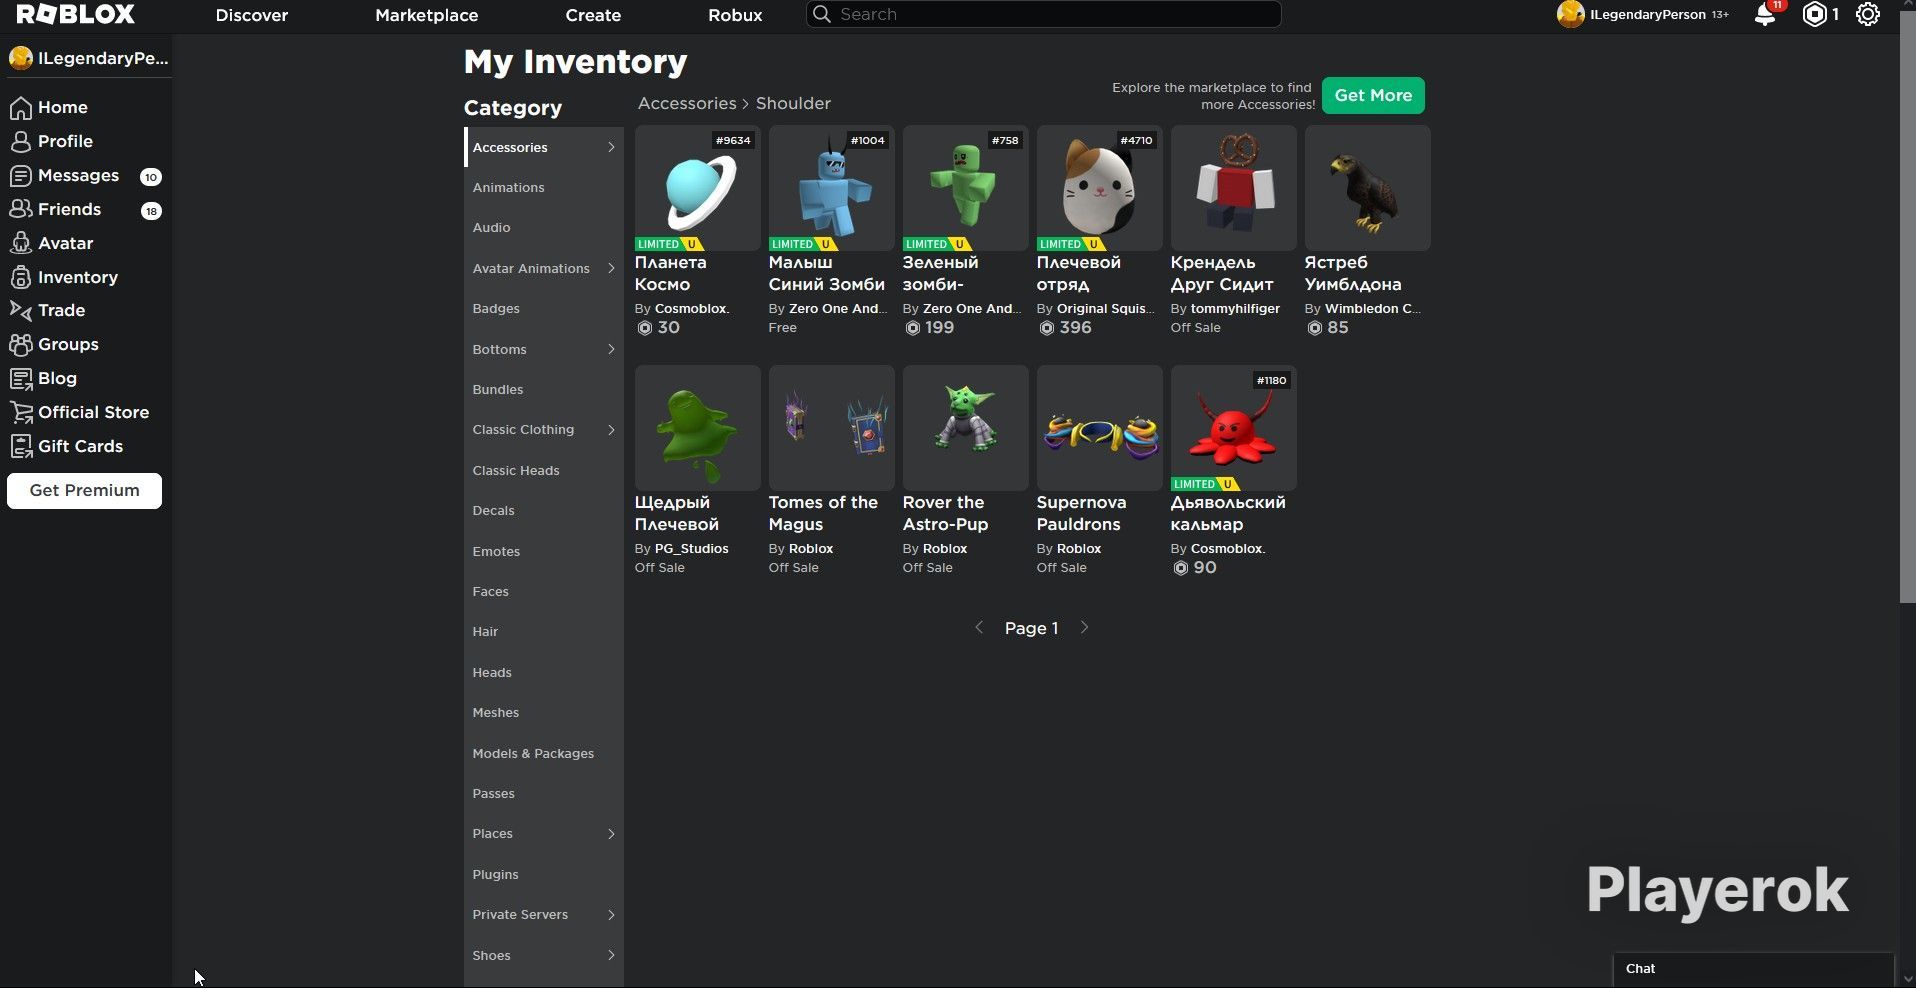
Task: Click the Accessories breadcrumb link
Action: pos(687,104)
